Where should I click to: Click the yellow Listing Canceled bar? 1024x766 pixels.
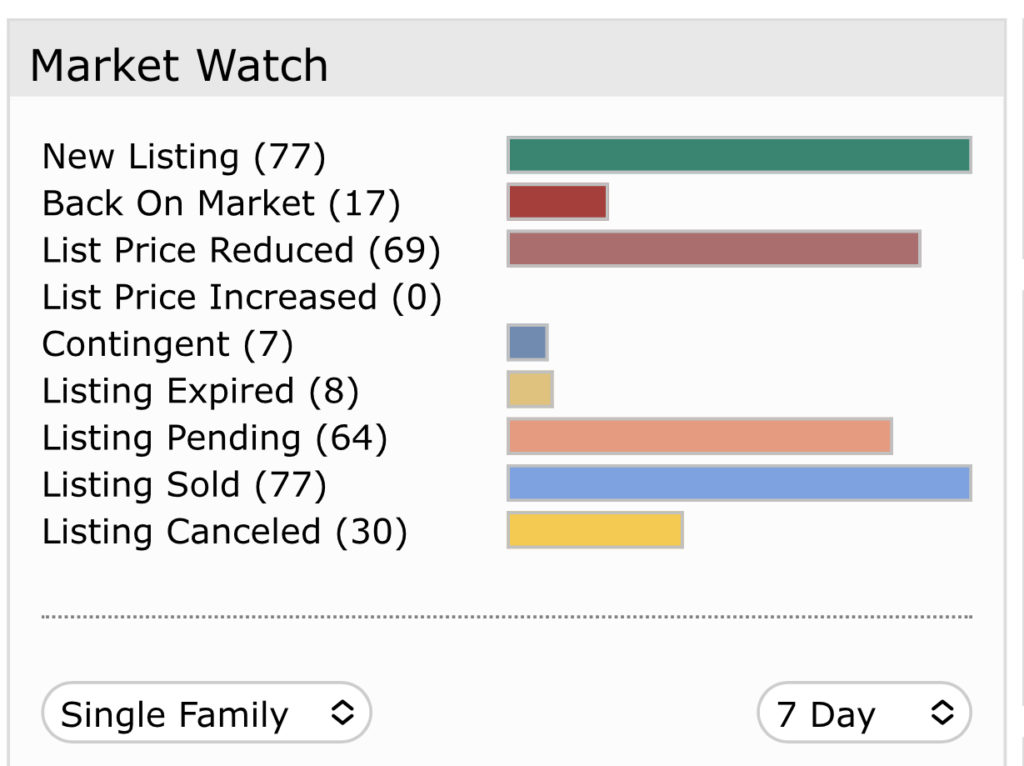click(595, 530)
